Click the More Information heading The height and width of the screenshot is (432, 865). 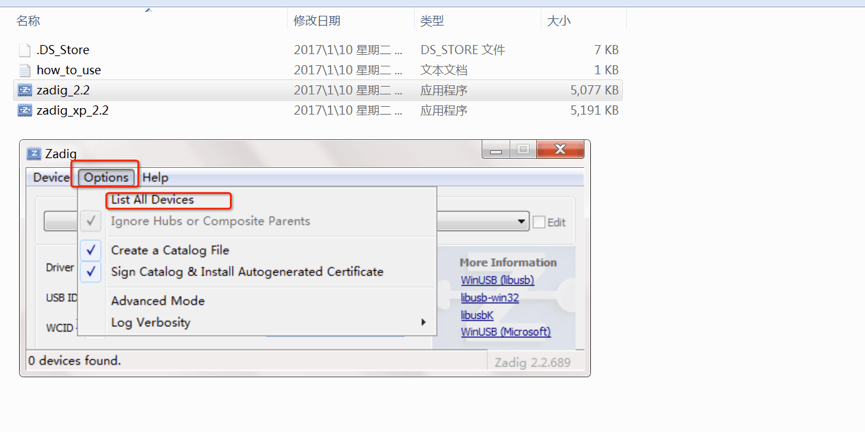(x=508, y=263)
